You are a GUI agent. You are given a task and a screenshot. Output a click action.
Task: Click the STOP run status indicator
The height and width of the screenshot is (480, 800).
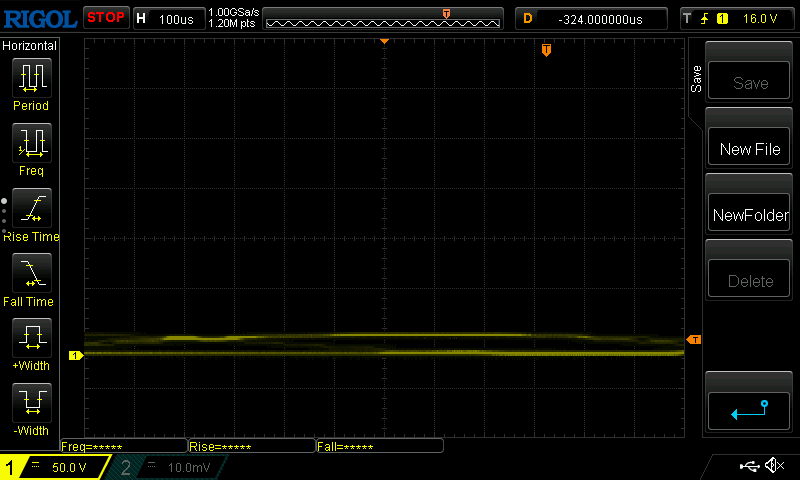[106, 17]
